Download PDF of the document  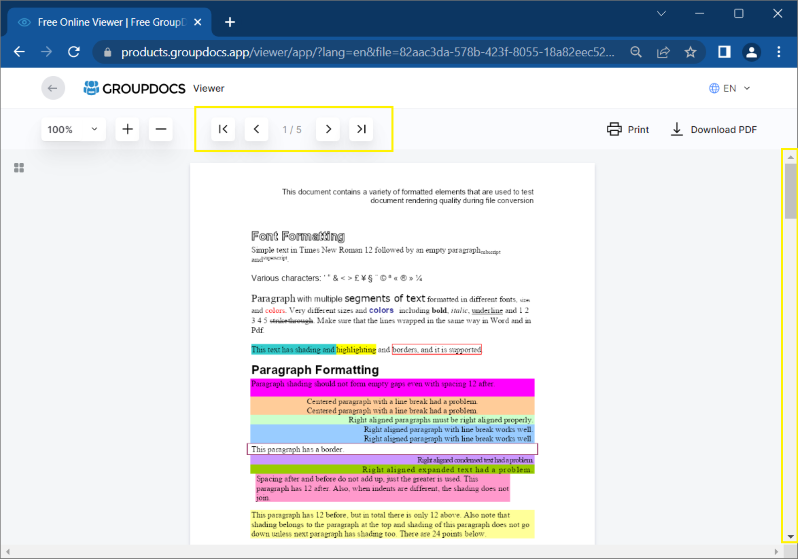pyautogui.click(x=714, y=129)
